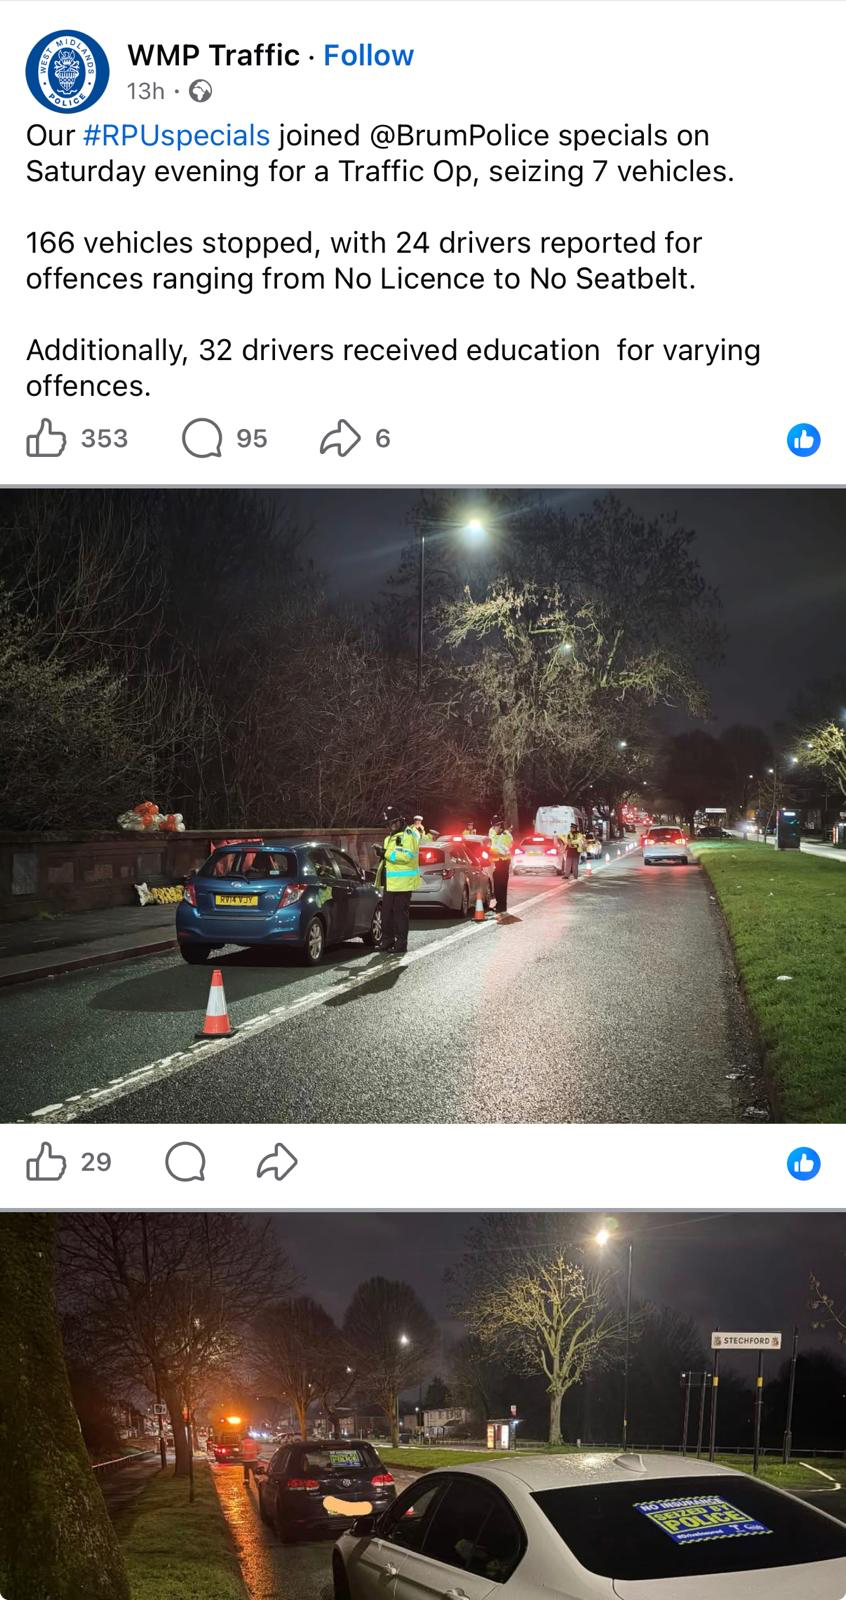Click the 13h post timestamp
846x1600 pixels.
145,92
